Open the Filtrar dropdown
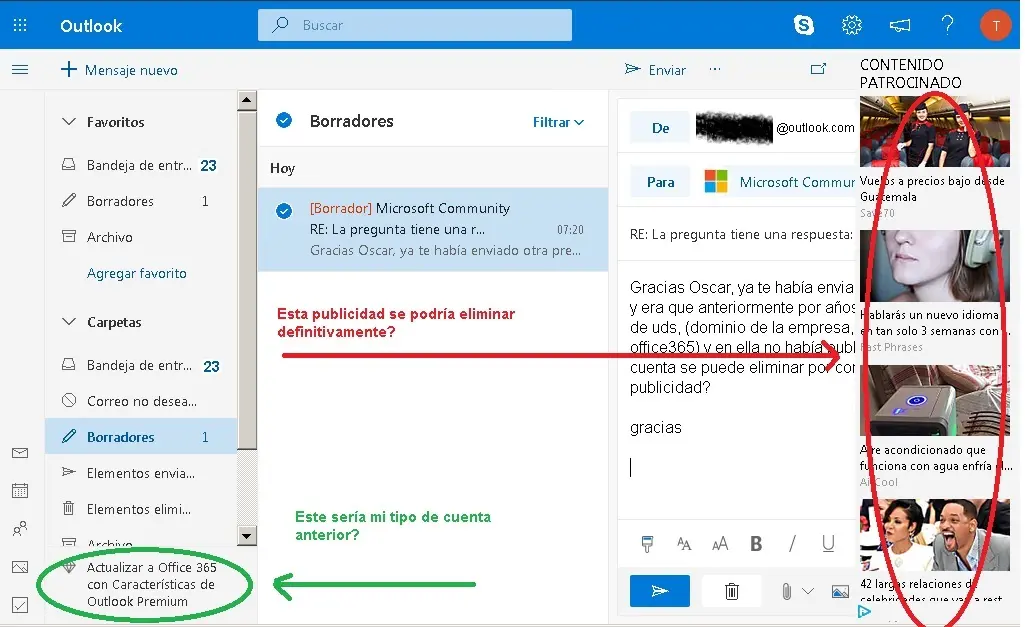Image resolution: width=1025 pixels, height=627 pixels. (x=558, y=122)
